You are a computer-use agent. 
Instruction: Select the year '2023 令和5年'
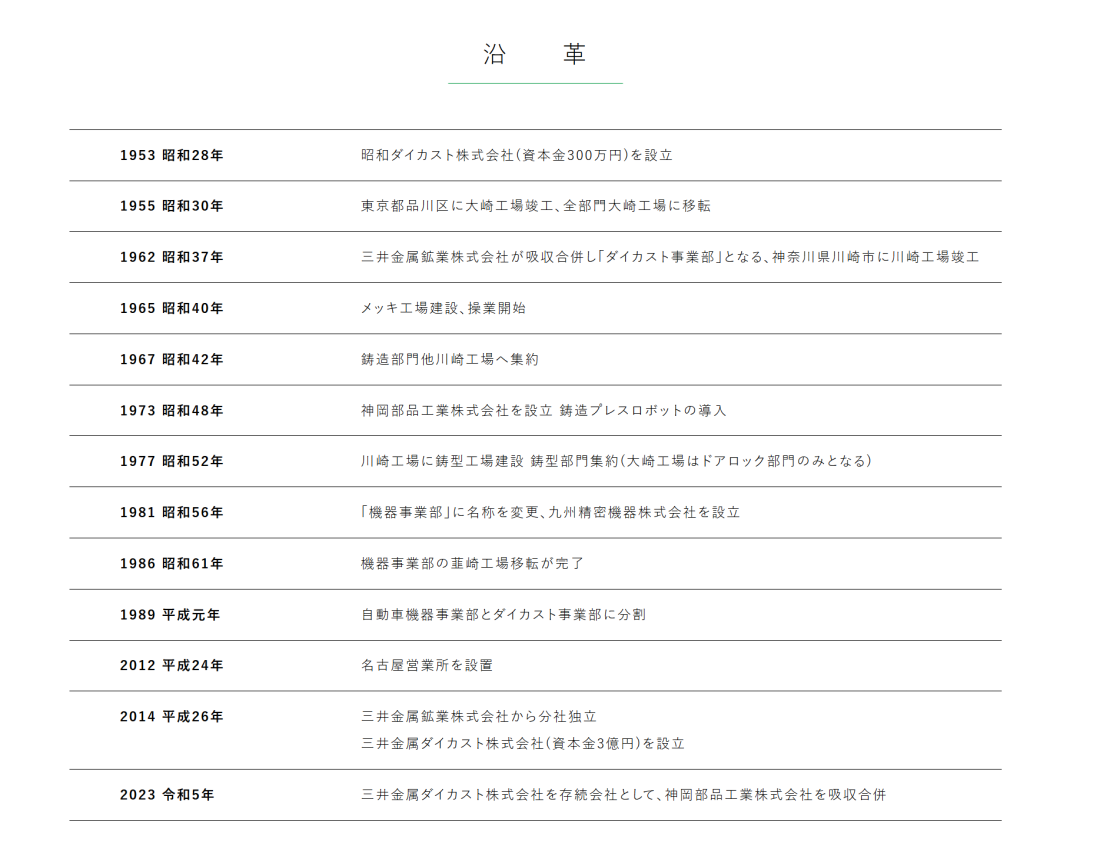click(167, 795)
